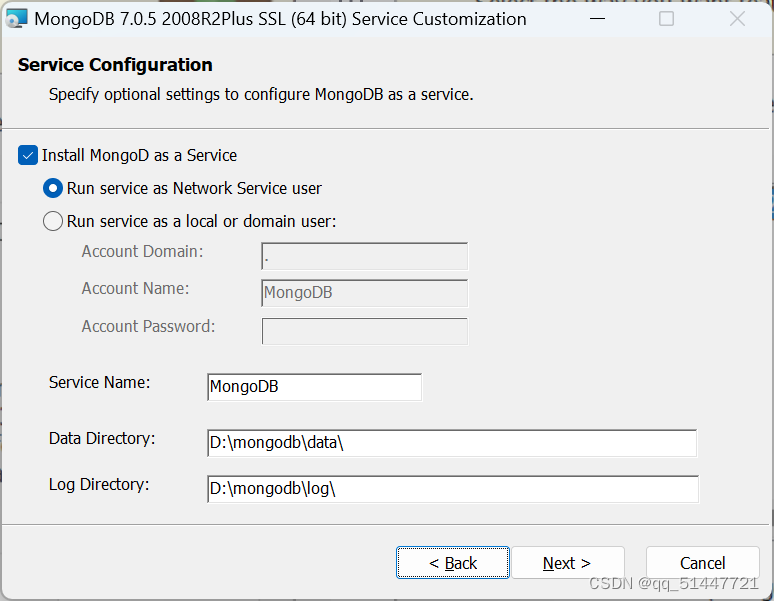Click the Service Name label
Image resolution: width=774 pixels, height=601 pixels.
click(x=100, y=382)
